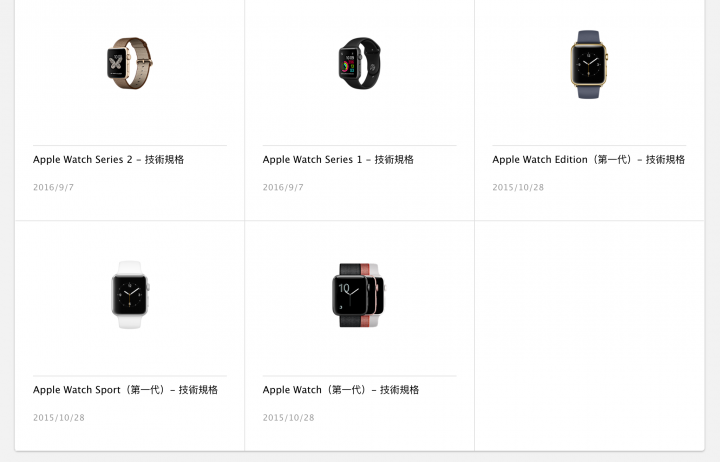Click the 2015/10/28 date under Apple Watch（第一代）
Image resolution: width=720 pixels, height=462 pixels.
(x=288, y=417)
